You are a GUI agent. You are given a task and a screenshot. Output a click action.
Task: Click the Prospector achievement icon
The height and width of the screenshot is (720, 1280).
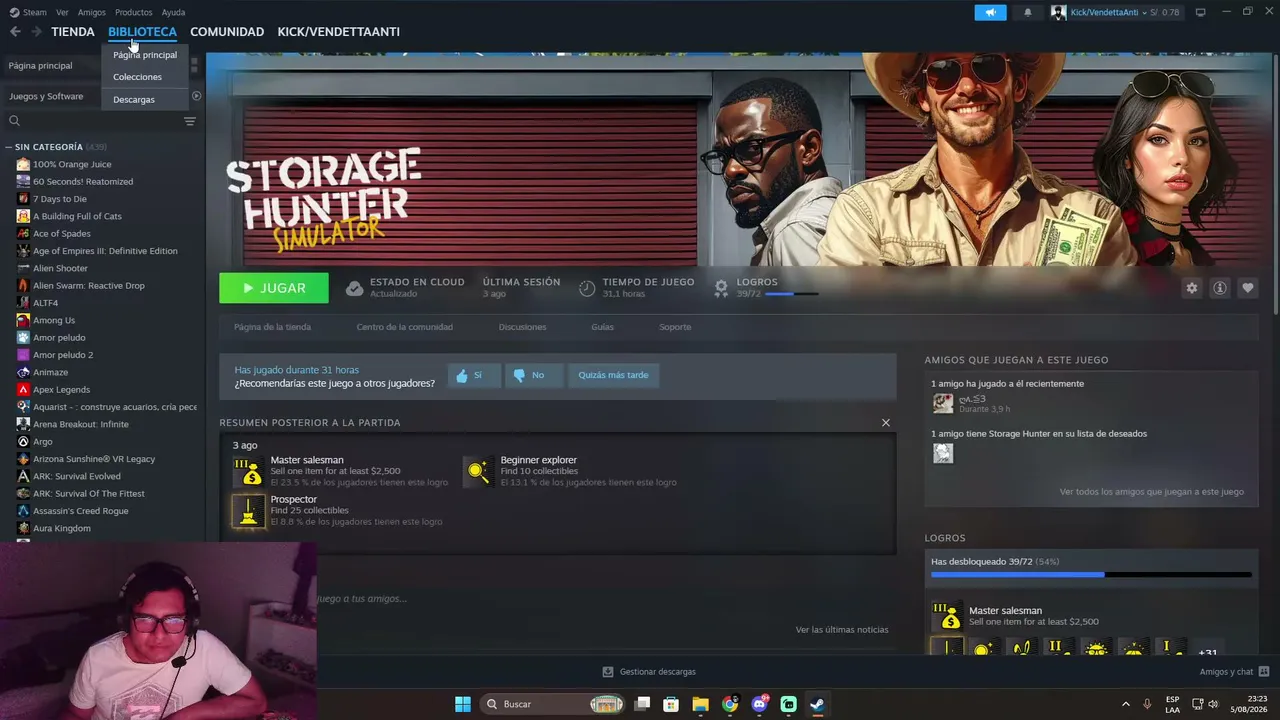coord(249,510)
